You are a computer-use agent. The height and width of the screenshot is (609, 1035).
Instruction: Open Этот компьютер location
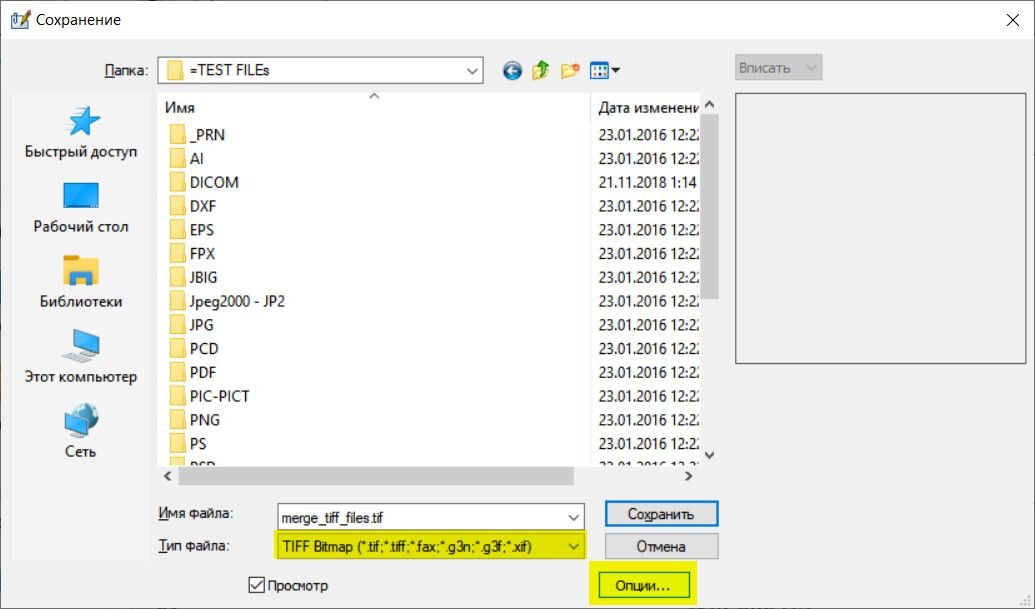click(x=81, y=357)
